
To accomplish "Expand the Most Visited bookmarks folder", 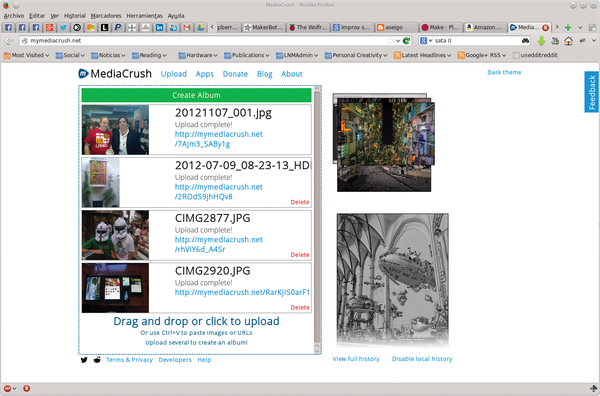I will 26,55.
